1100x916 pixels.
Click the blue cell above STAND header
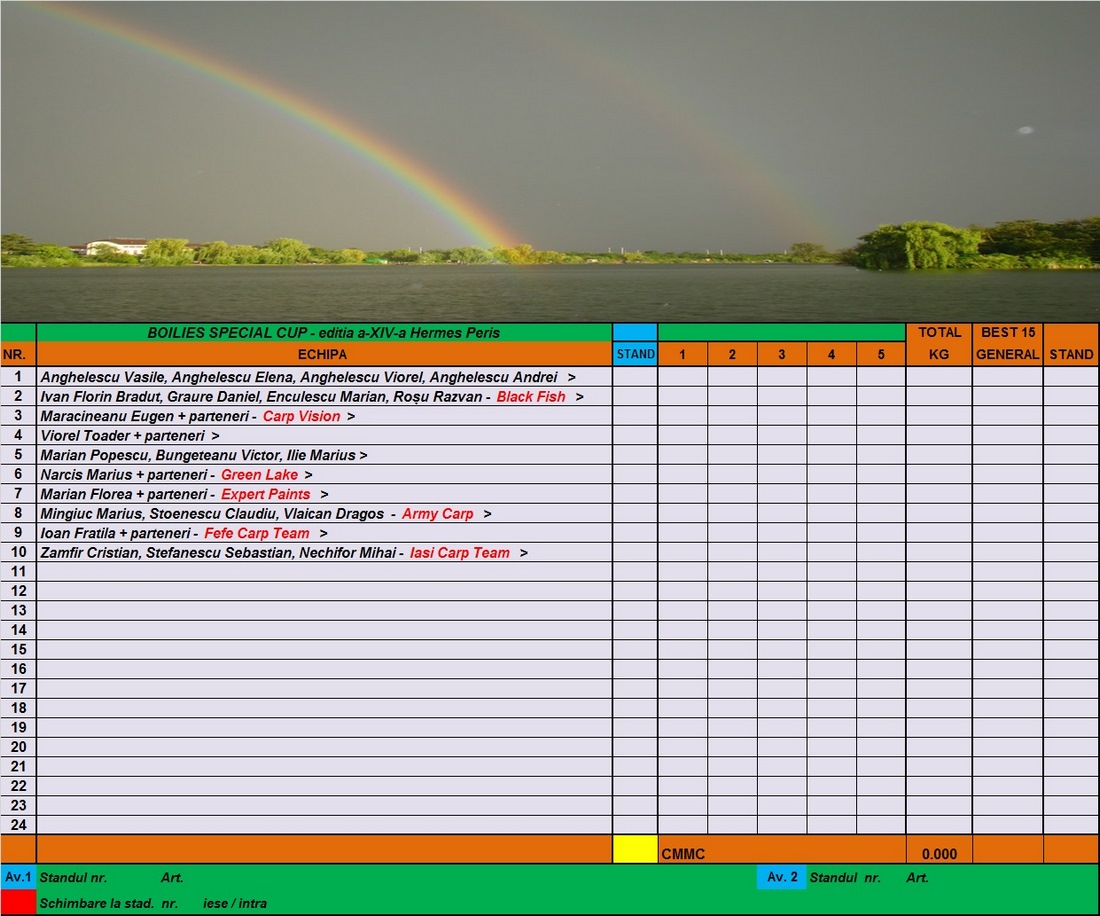pyautogui.click(x=635, y=332)
